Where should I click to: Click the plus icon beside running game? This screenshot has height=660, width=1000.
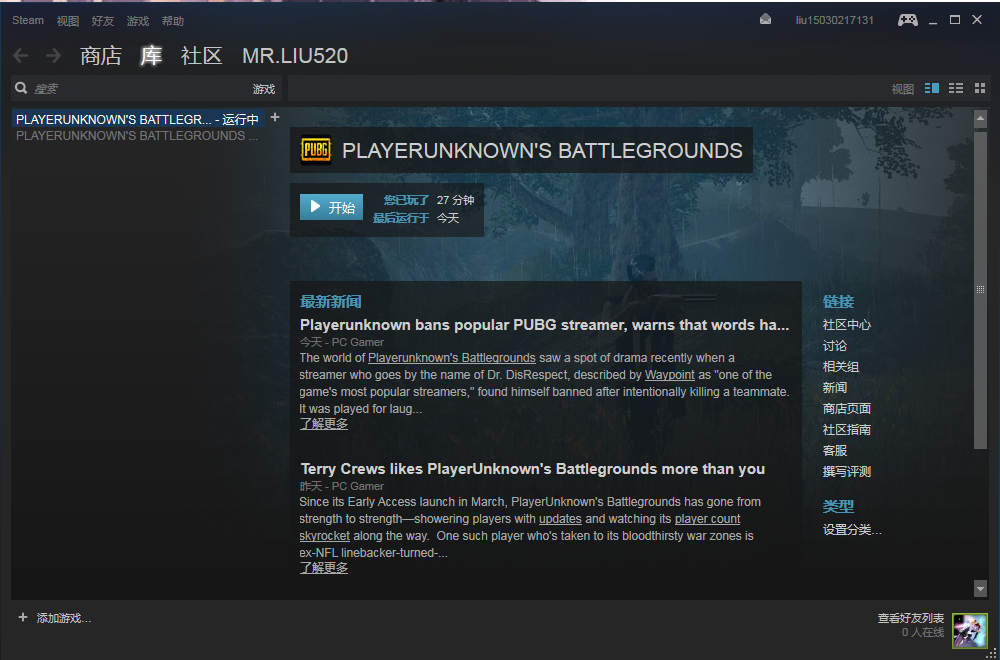[x=275, y=117]
